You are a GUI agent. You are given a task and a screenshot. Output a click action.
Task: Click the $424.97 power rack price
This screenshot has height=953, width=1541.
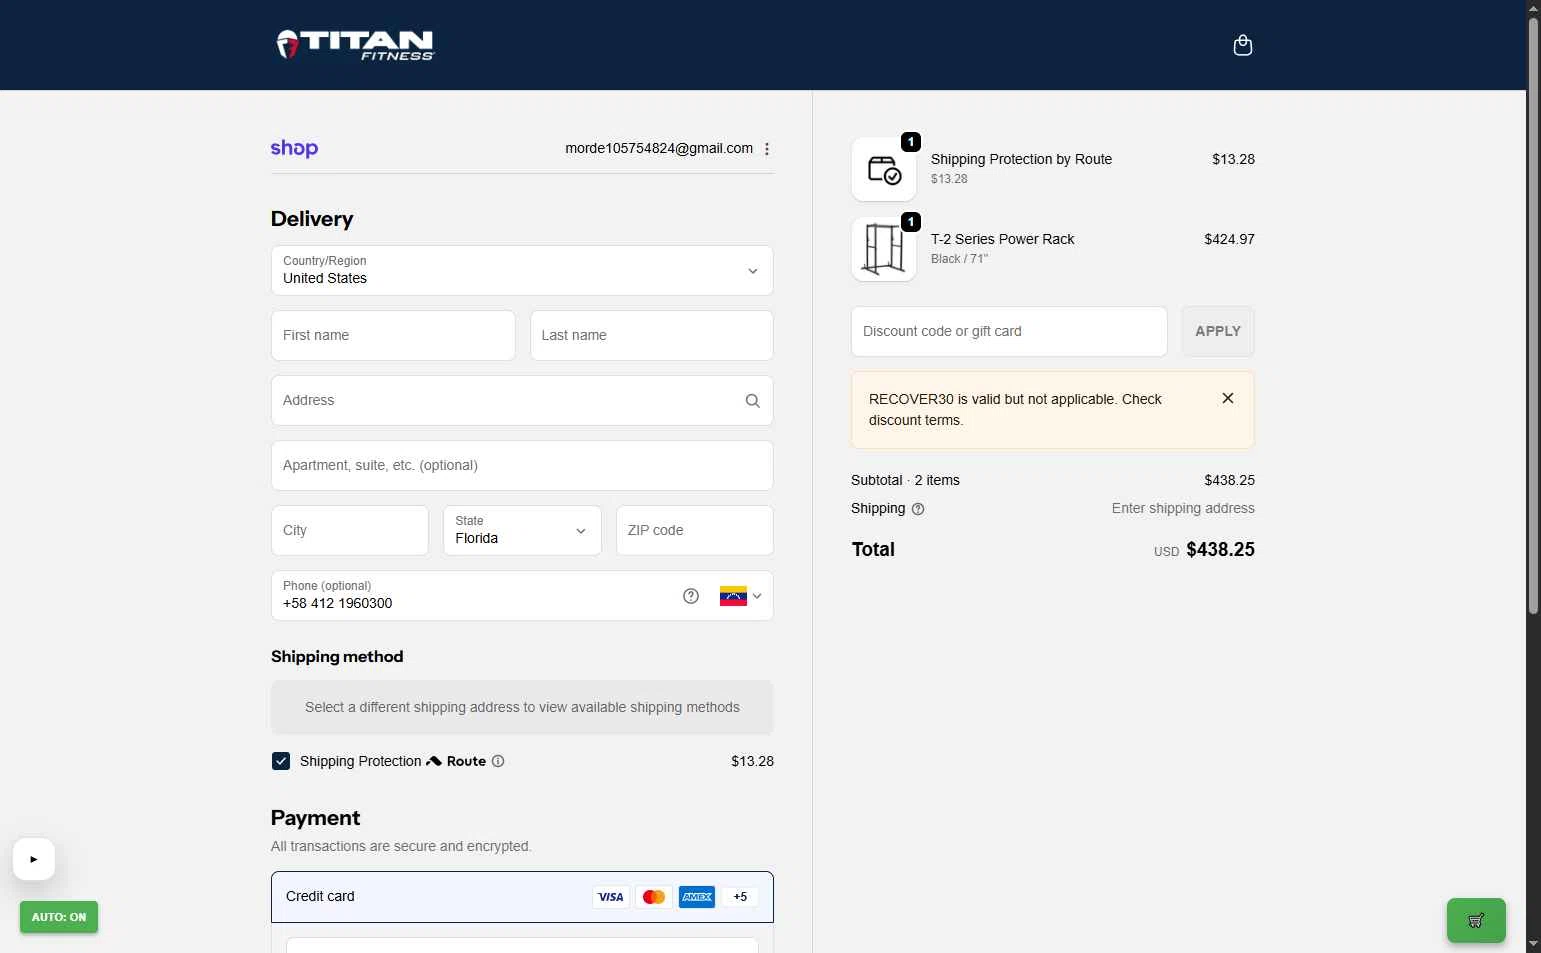pos(1229,239)
